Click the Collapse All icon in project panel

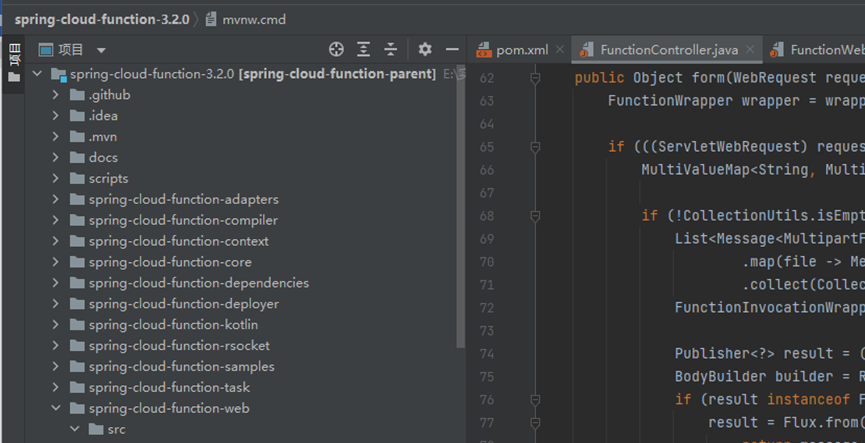(x=391, y=49)
